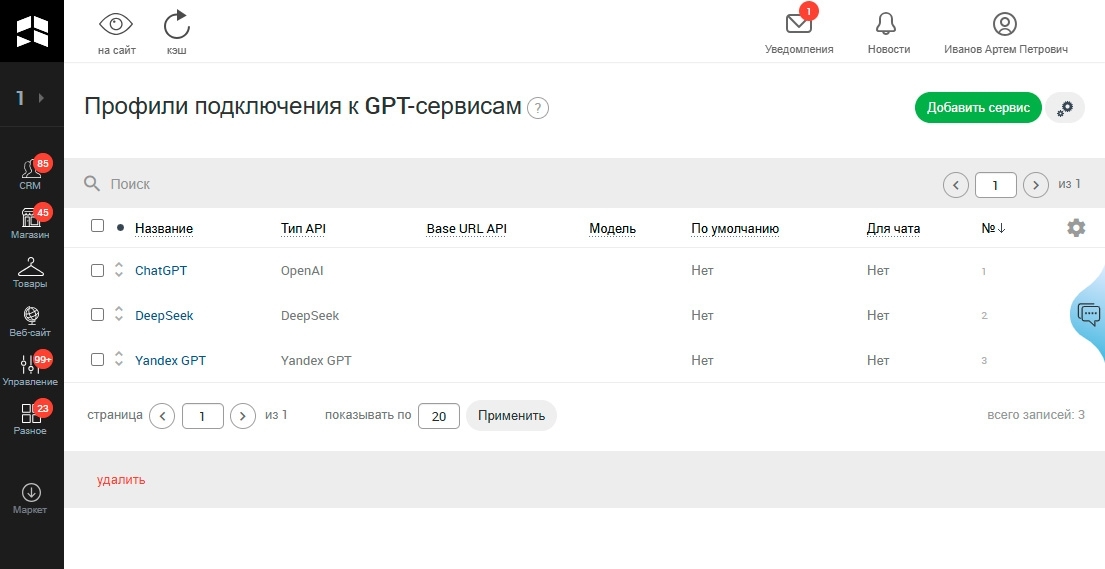Click the ChatGPT row's По умолчанию Нет

[702, 271]
